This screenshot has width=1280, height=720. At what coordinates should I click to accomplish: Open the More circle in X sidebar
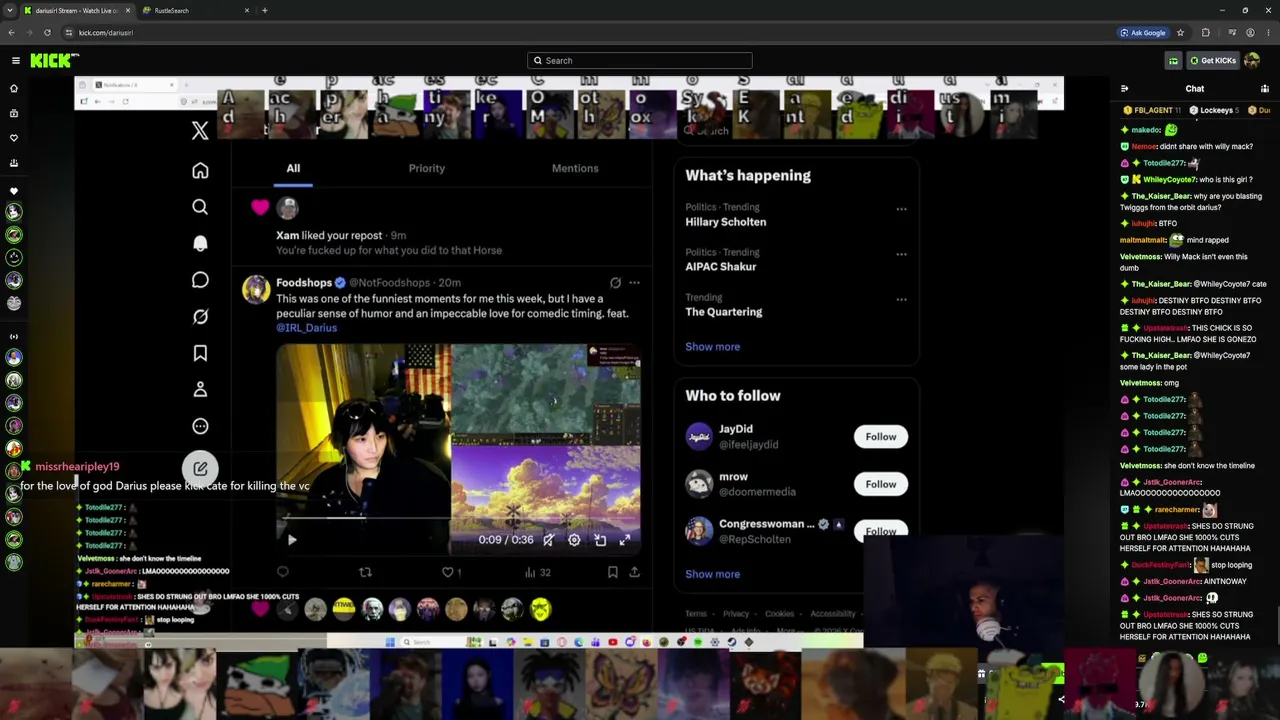200,426
